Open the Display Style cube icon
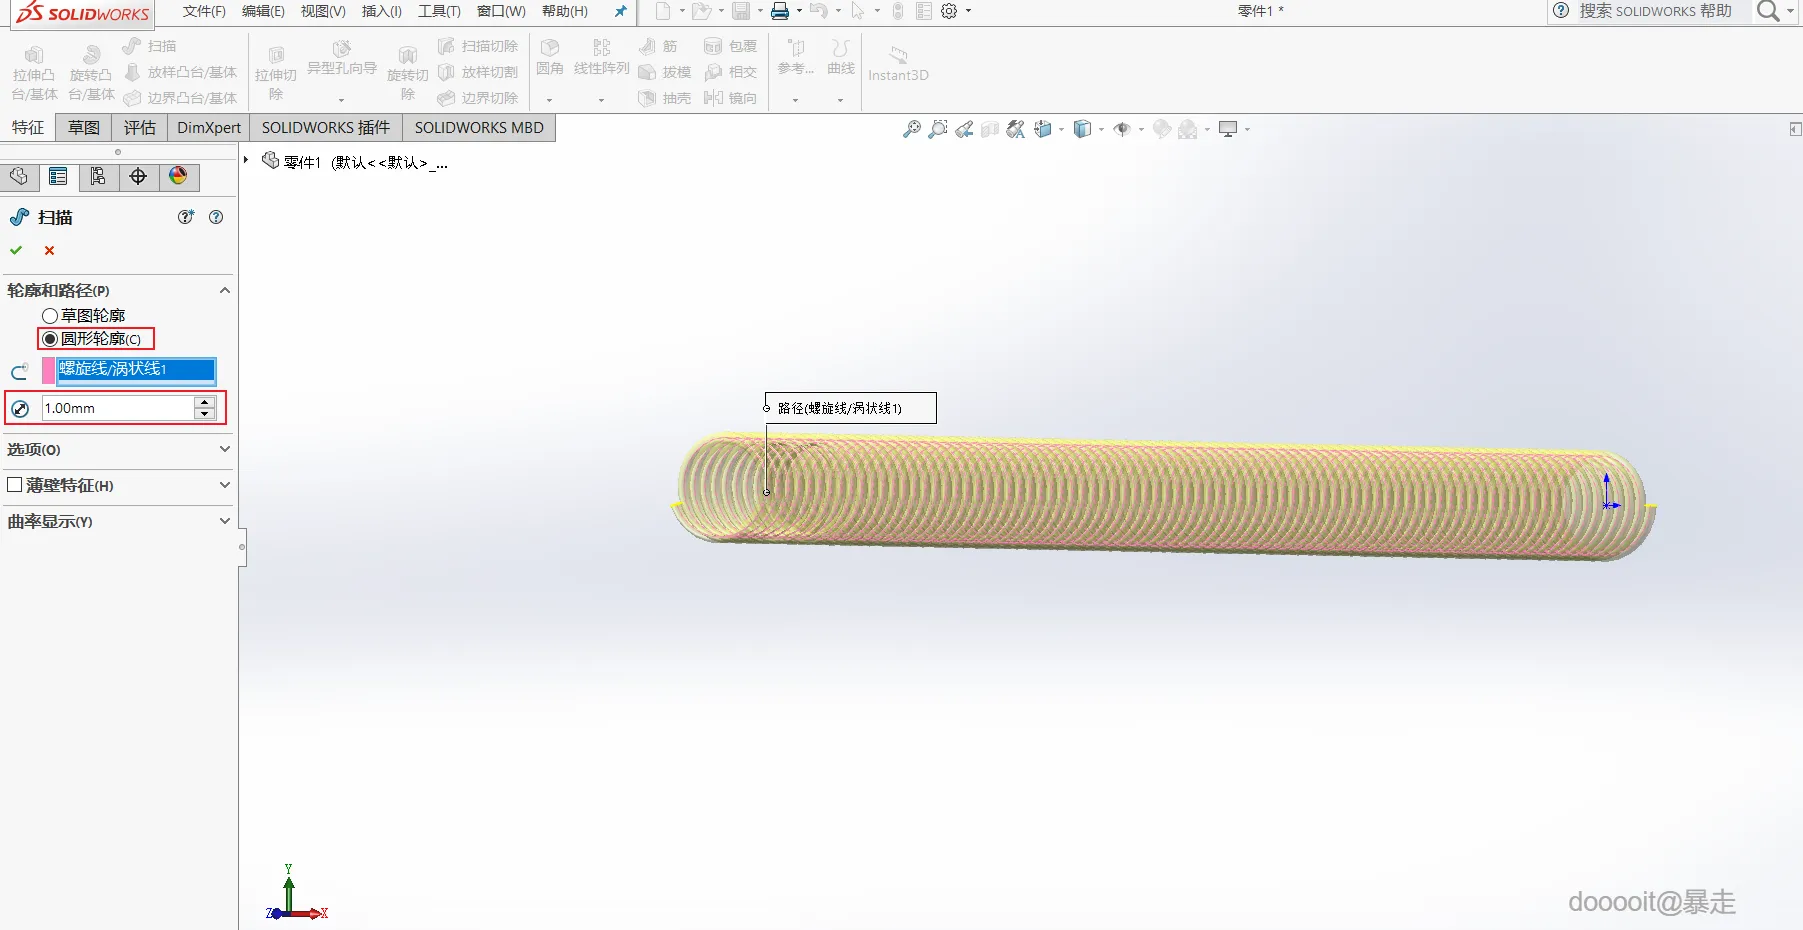This screenshot has width=1803, height=930. point(1082,129)
